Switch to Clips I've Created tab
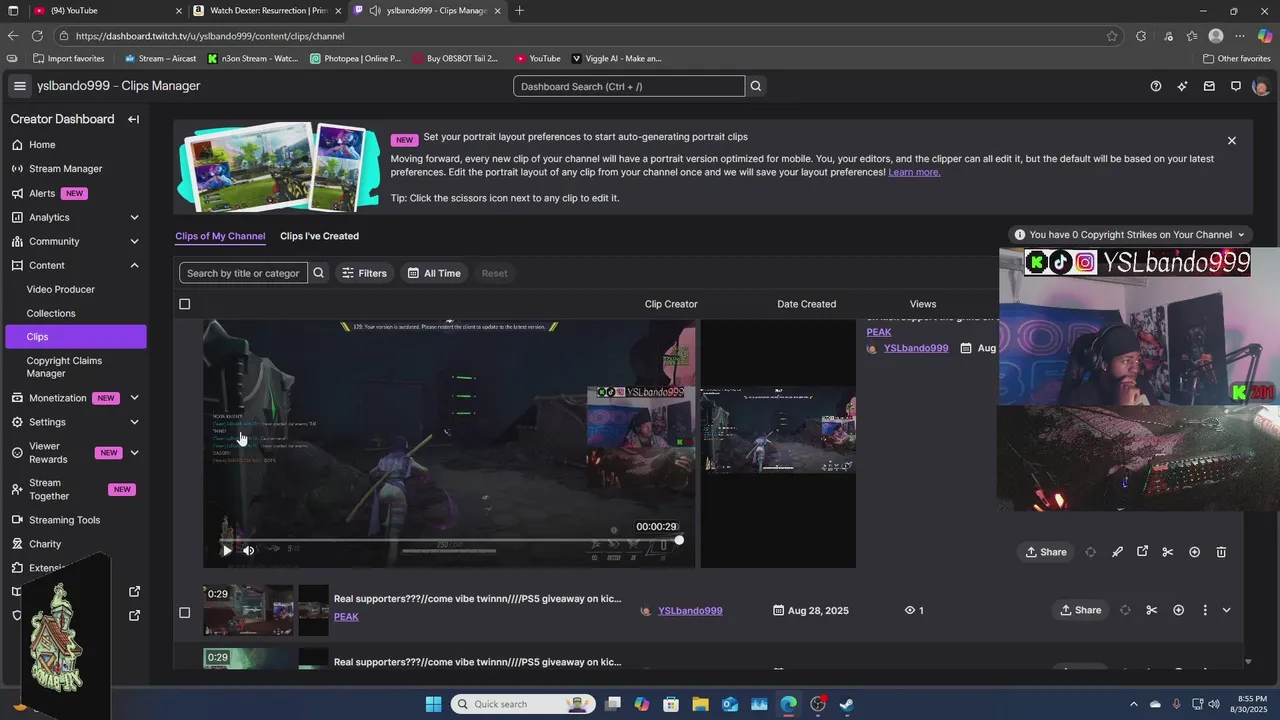The height and width of the screenshot is (720, 1280). point(319,236)
